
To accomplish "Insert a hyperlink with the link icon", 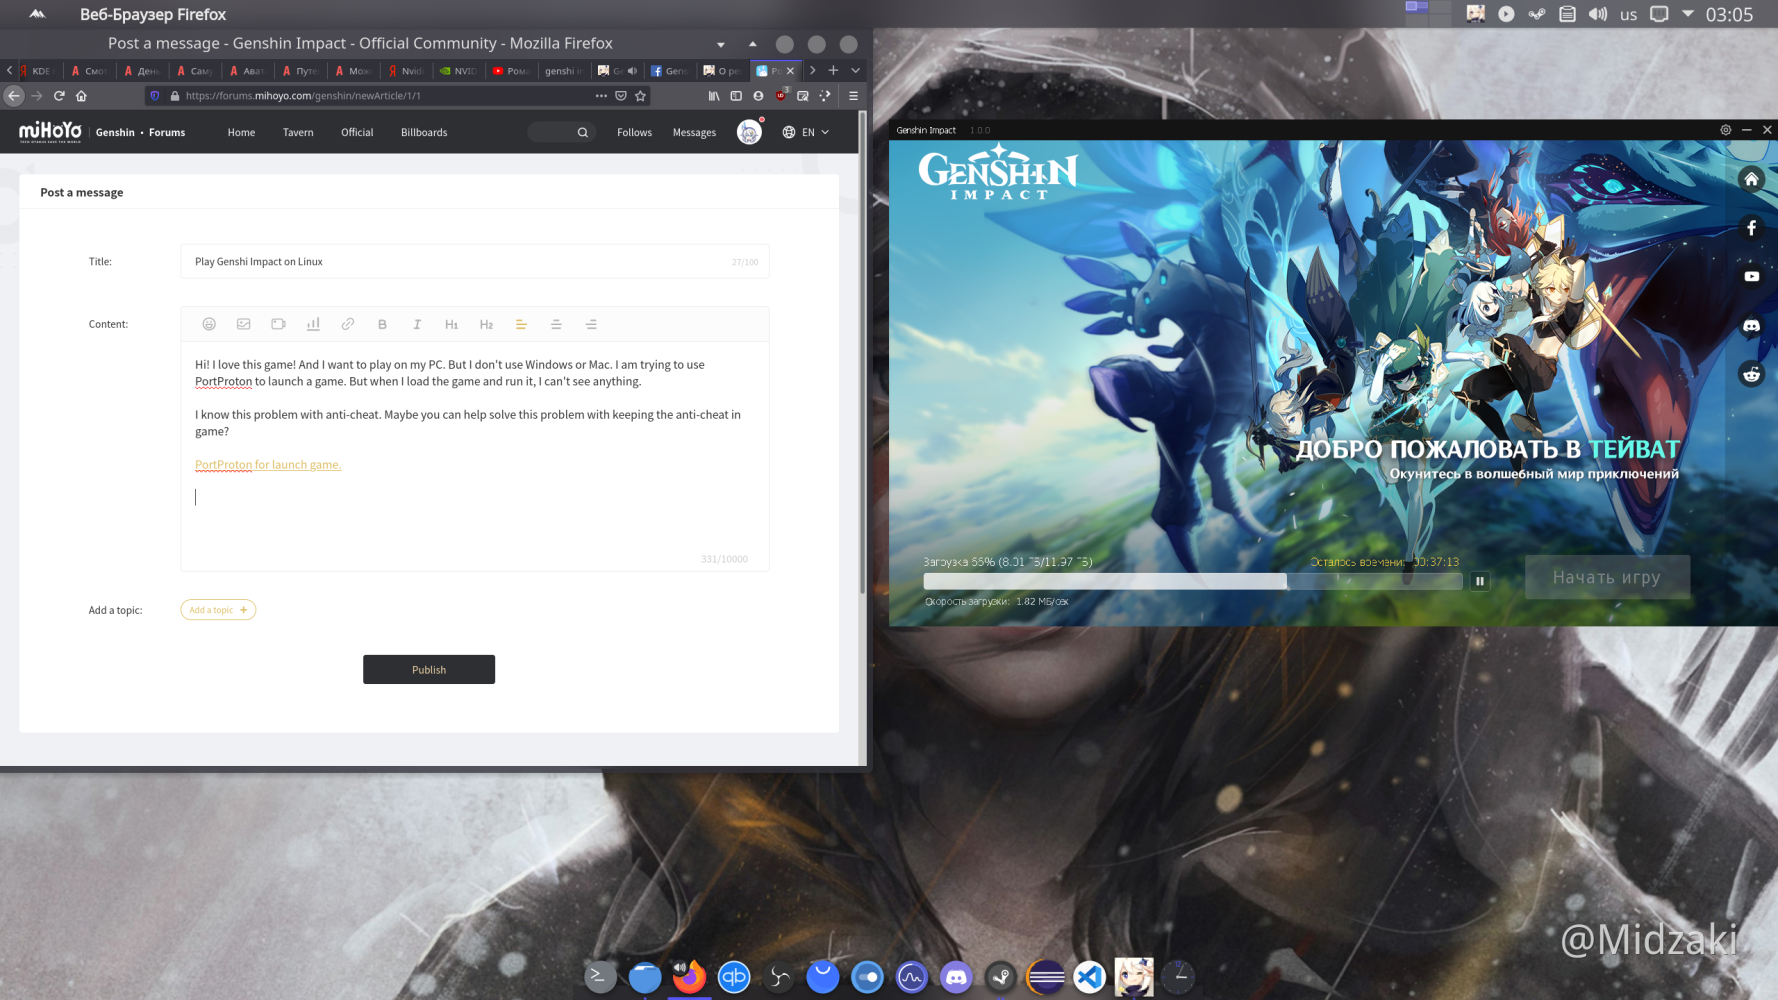I will 348,324.
